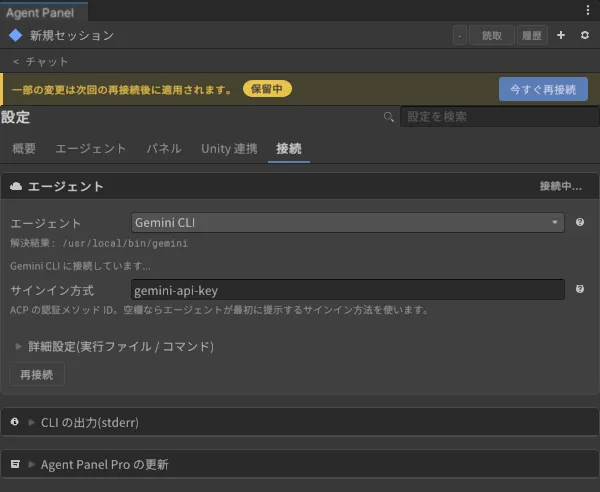Create a new session with the plus icon
600x492 pixels.
tap(561, 35)
